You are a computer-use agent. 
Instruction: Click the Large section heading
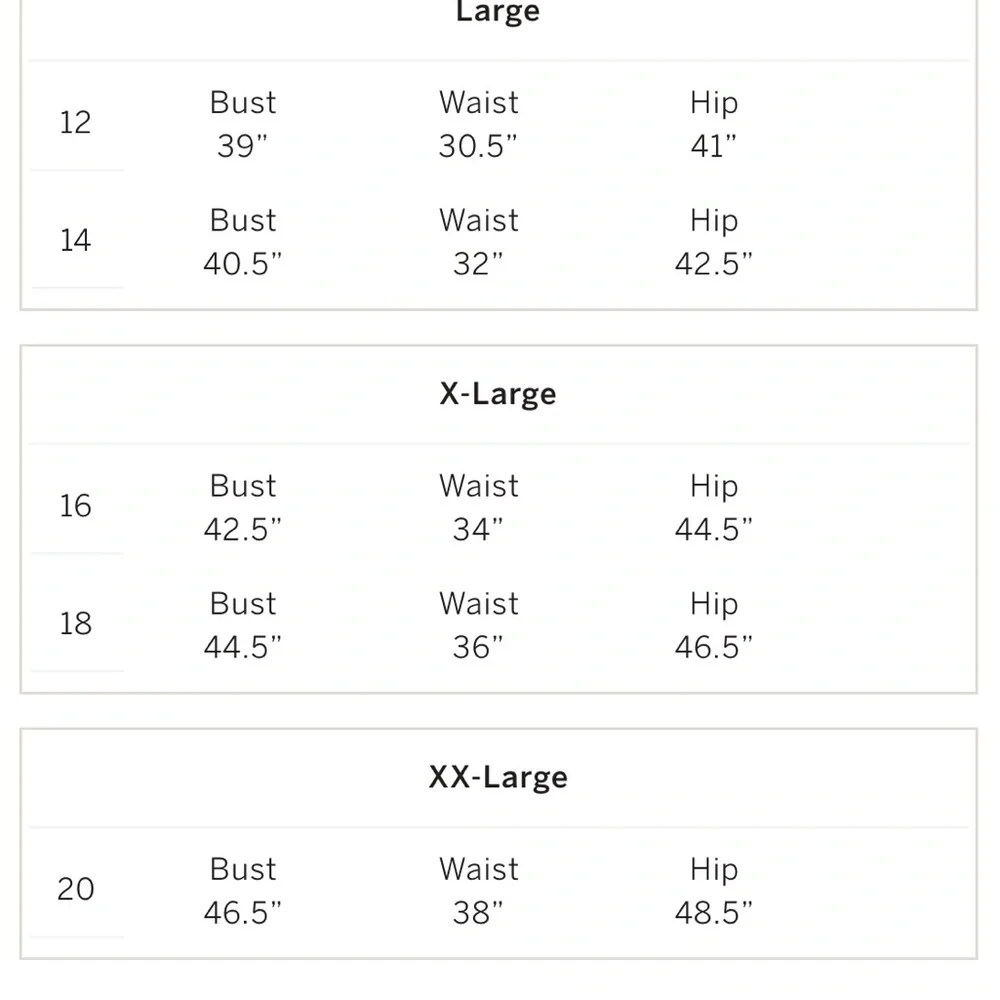pos(497,13)
